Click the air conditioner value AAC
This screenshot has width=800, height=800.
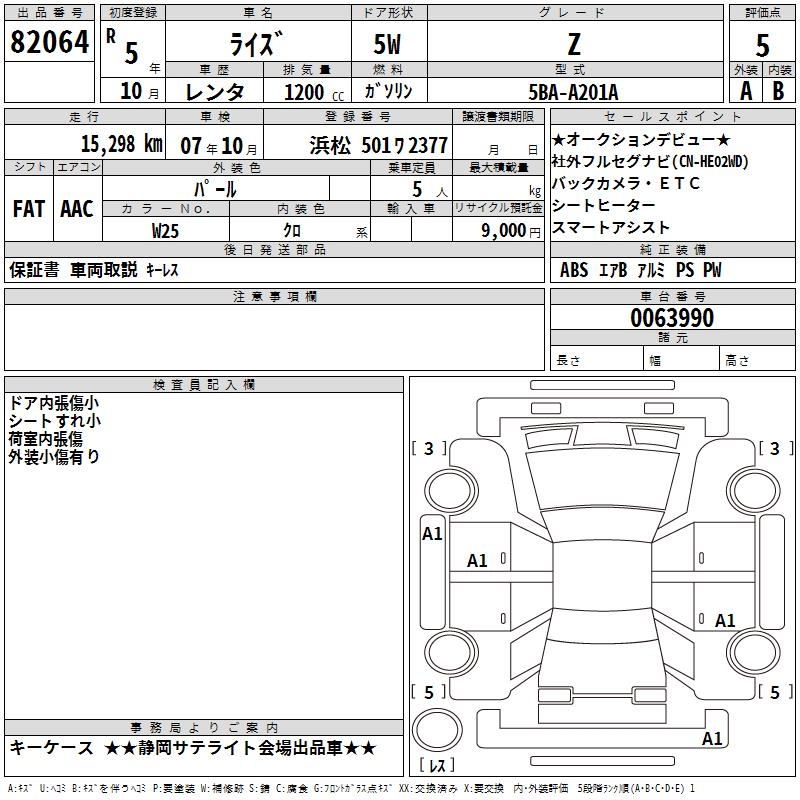click(x=77, y=209)
